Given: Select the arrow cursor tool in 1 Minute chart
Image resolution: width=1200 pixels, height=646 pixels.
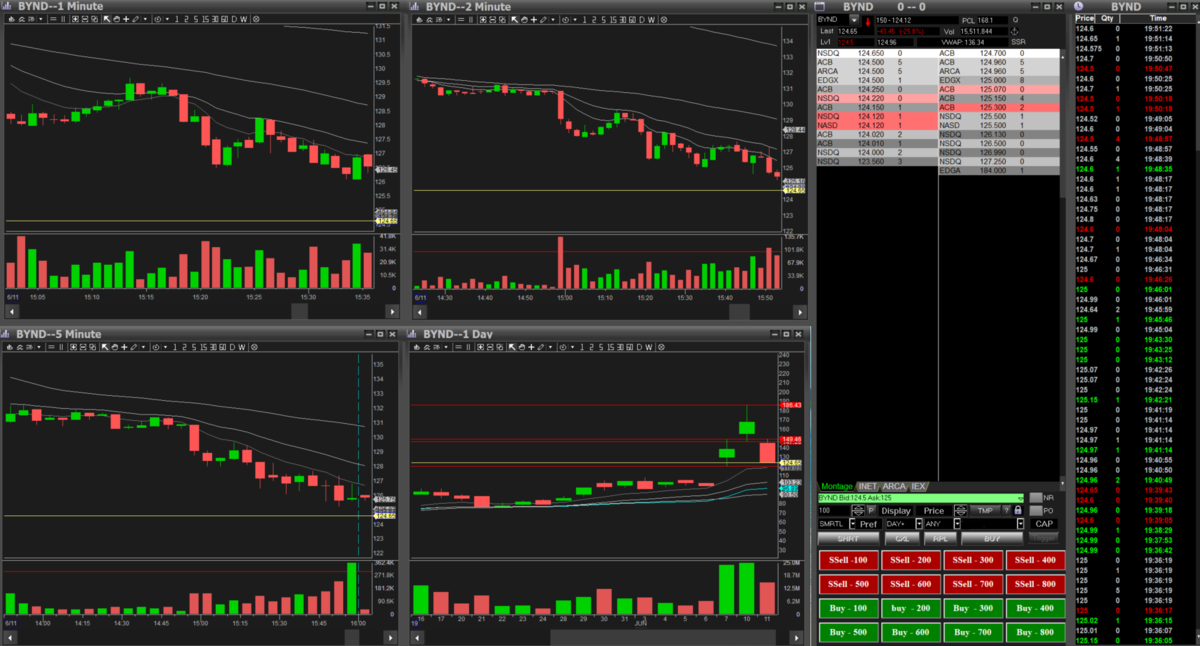Looking at the screenshot, I should [x=107, y=19].
